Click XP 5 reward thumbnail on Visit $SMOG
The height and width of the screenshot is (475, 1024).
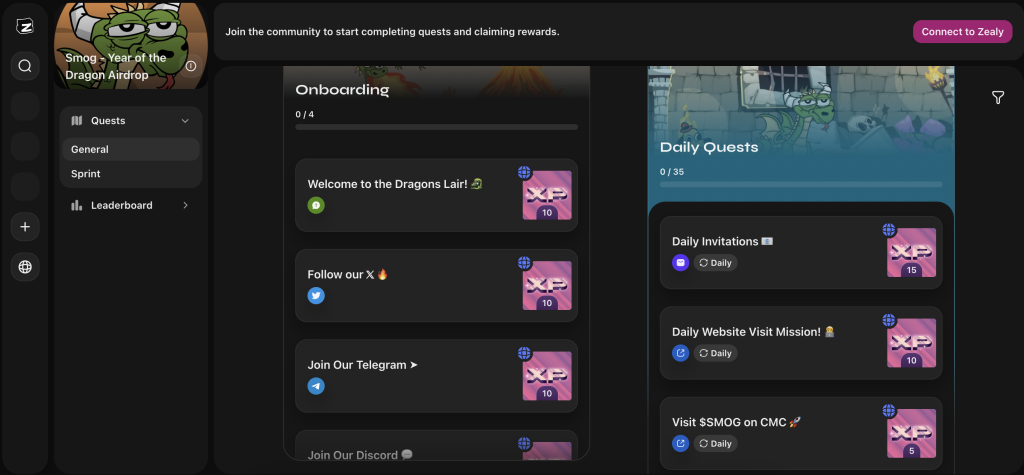coord(912,434)
